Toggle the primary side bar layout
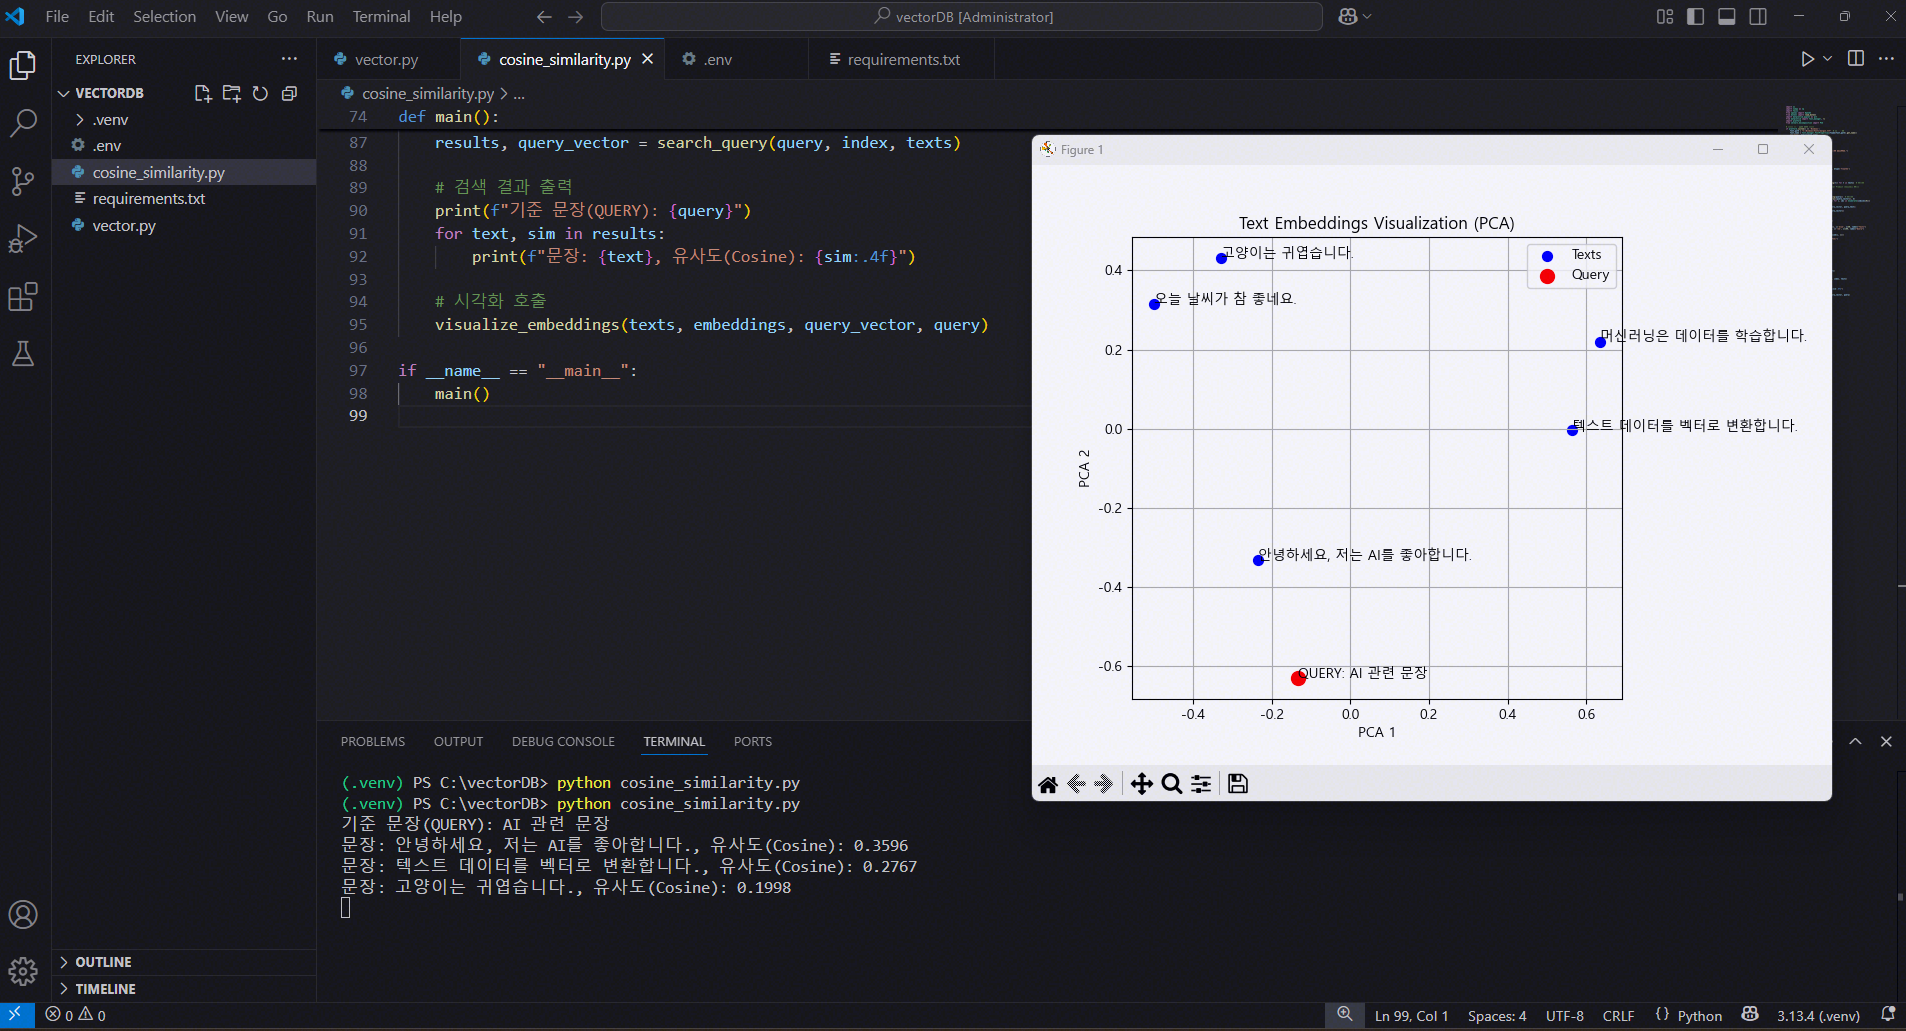This screenshot has width=1906, height=1031. coord(1695,17)
